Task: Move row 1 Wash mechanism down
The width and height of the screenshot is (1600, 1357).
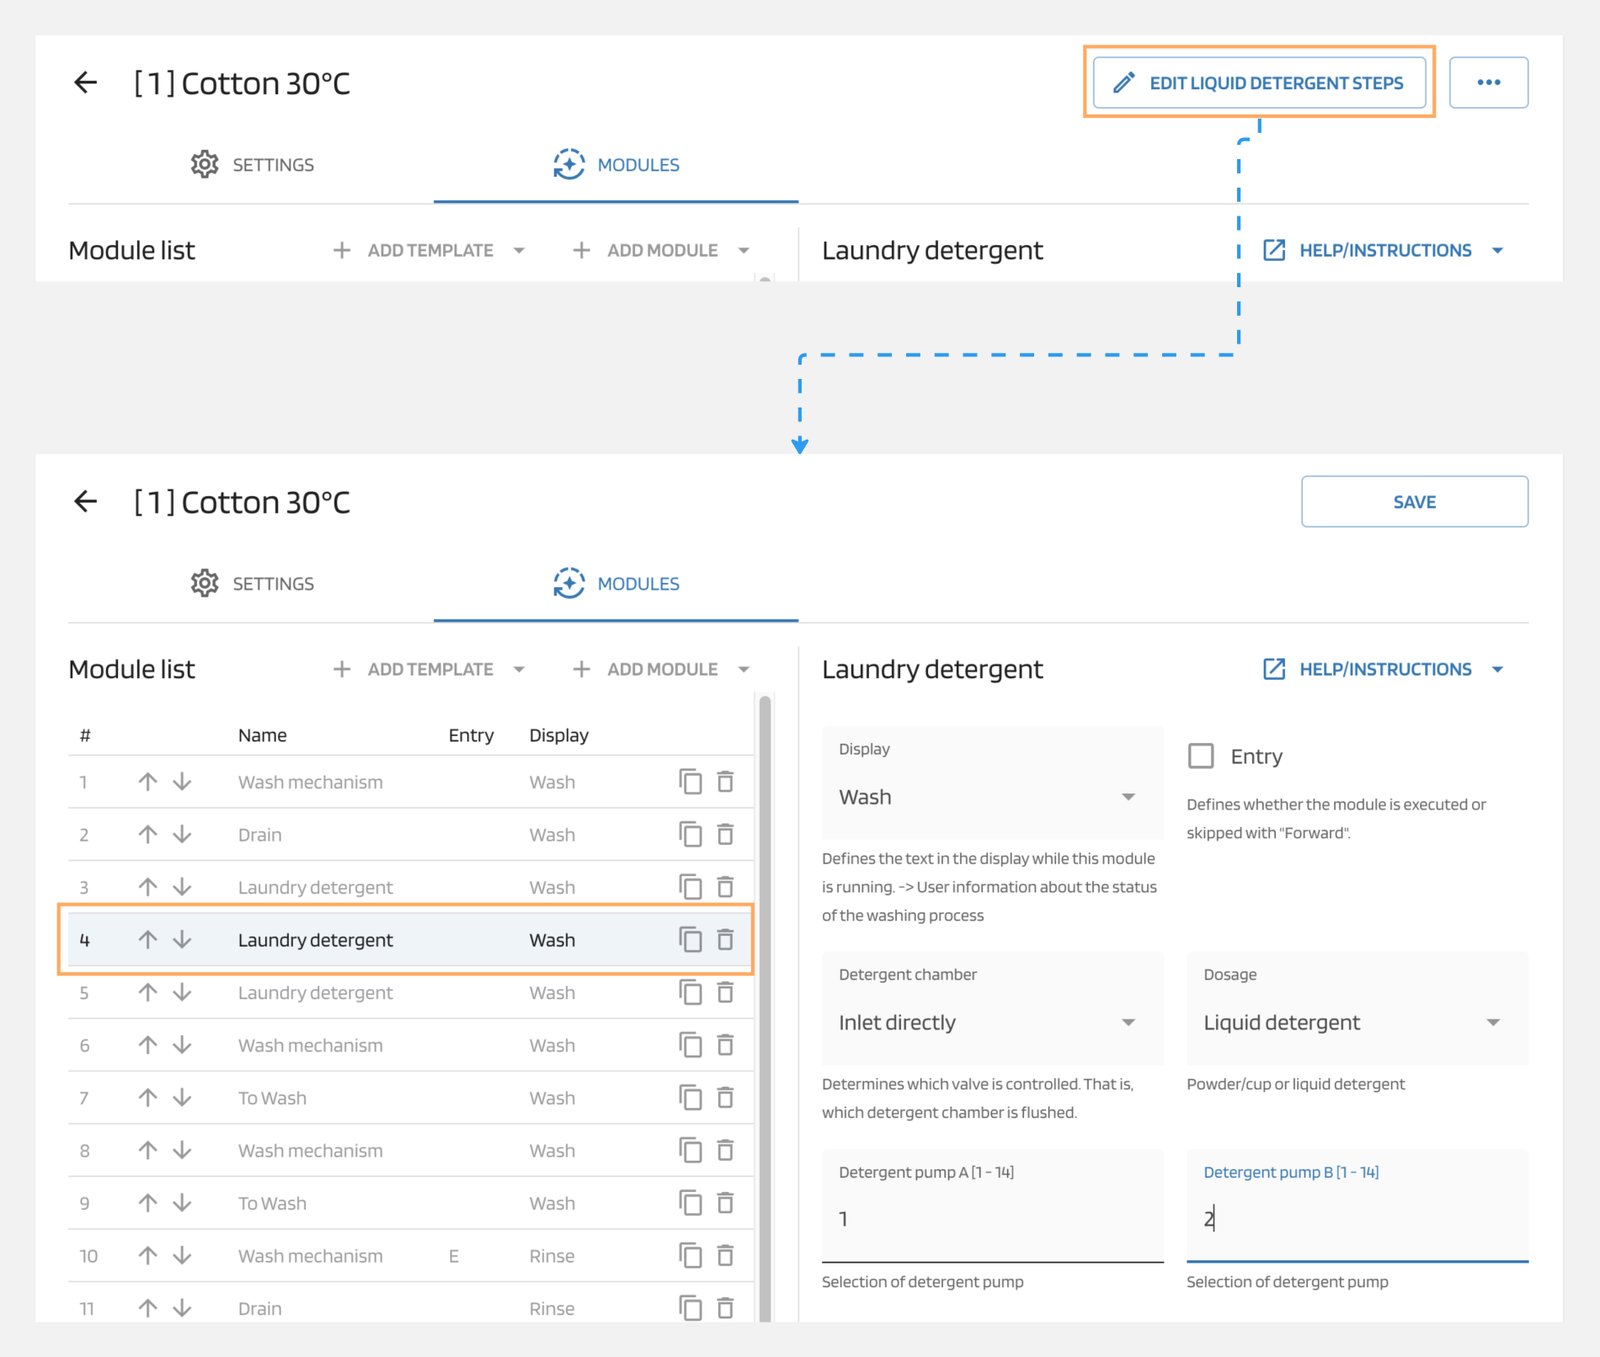Action: pyautogui.click(x=182, y=782)
